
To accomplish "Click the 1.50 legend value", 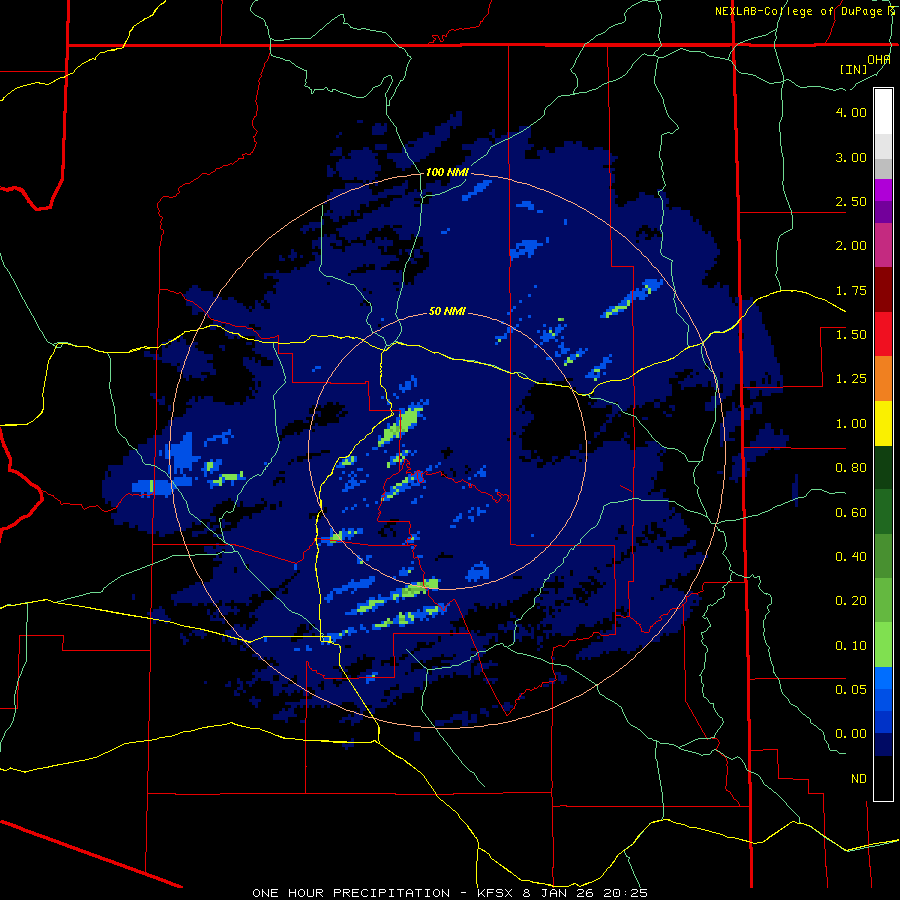I will [x=851, y=335].
